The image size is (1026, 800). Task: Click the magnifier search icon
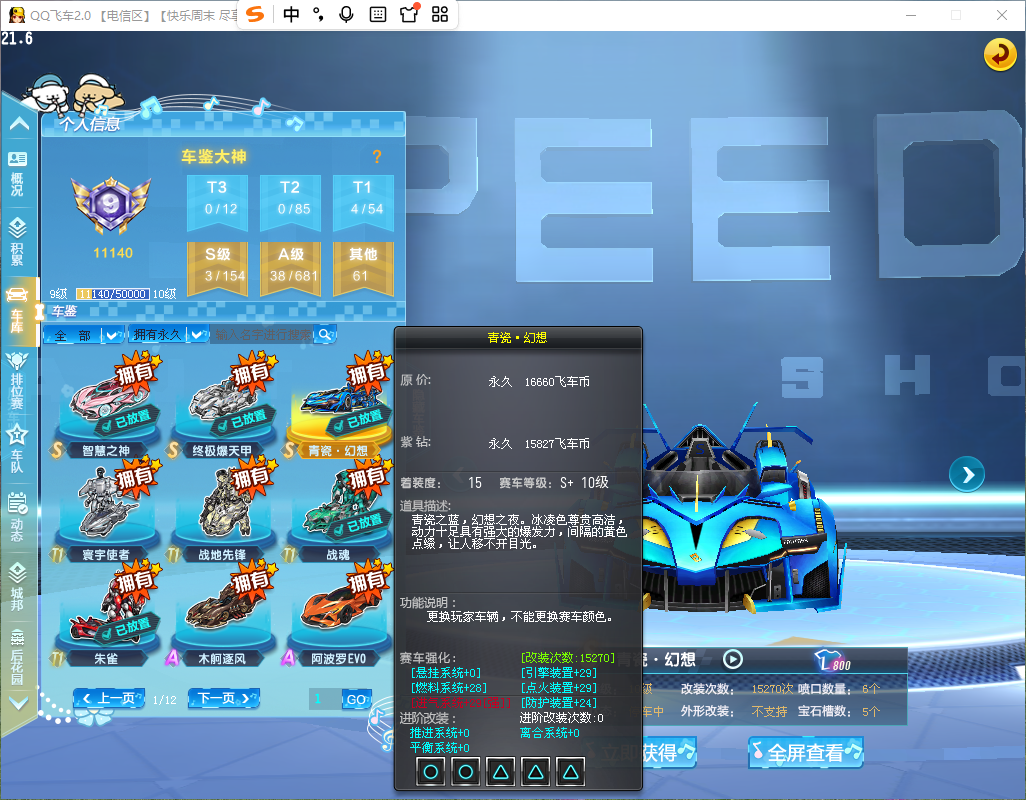pos(325,335)
